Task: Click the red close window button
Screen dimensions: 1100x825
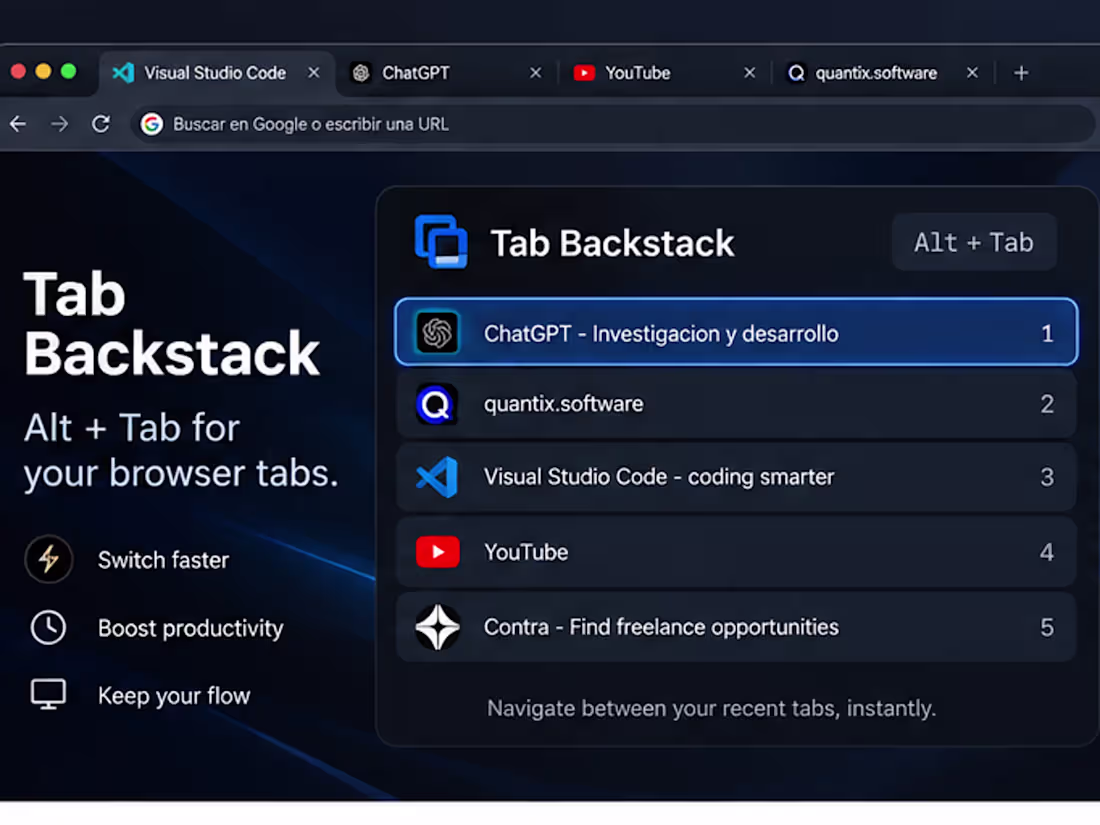Action: pyautogui.click(x=18, y=71)
